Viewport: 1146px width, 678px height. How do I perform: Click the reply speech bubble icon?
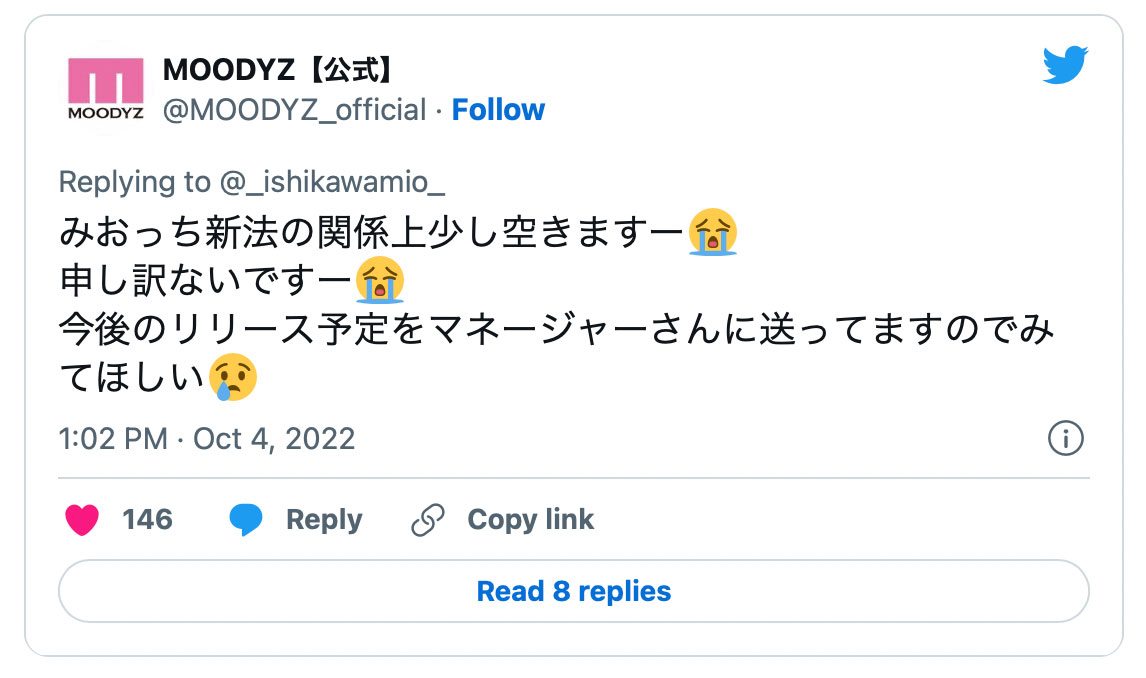tap(246, 520)
